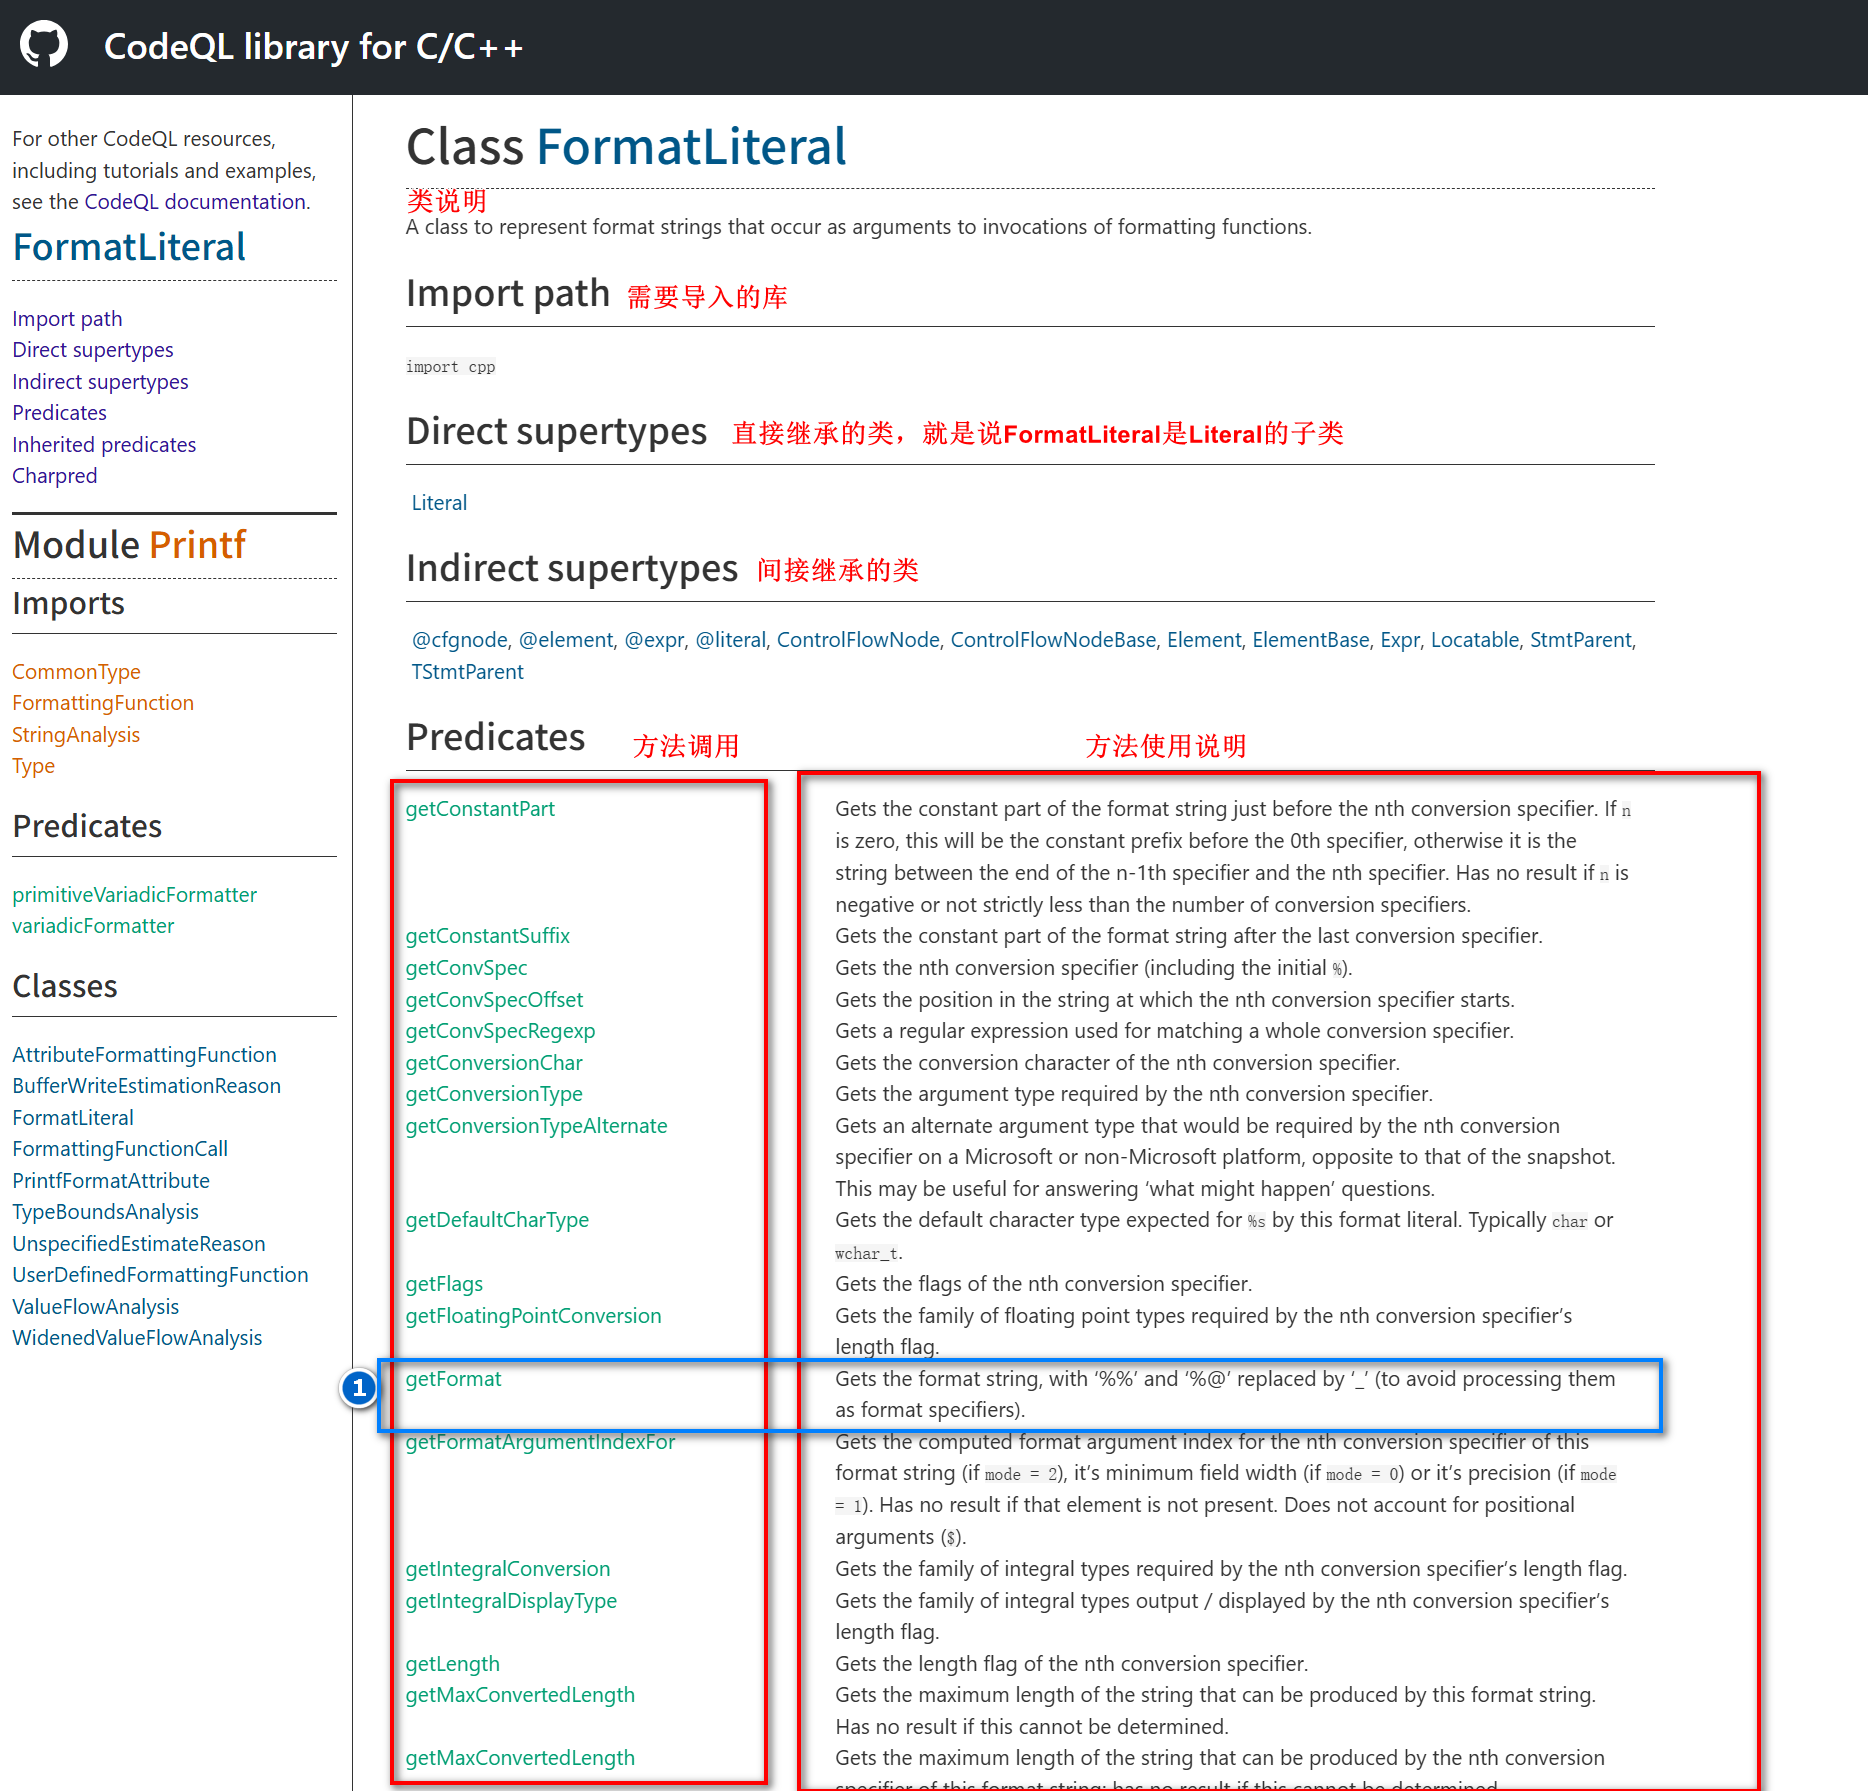
Task: Jump to Indirect supertypes in sidebar
Action: [x=100, y=382]
